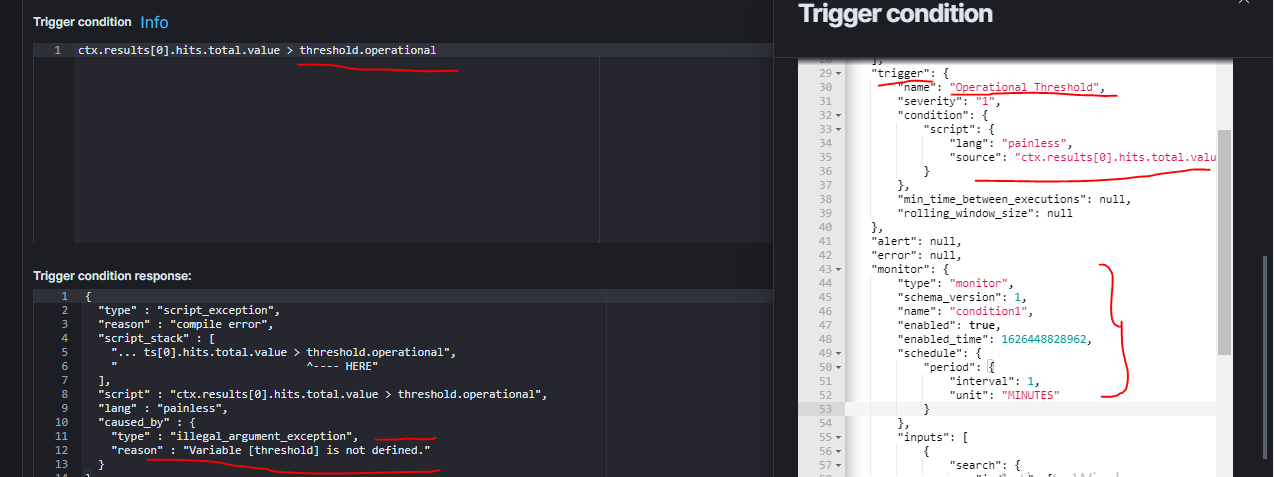The height and width of the screenshot is (477, 1274).
Task: Collapse the "trigger" block at line 29
Action: click(838, 73)
